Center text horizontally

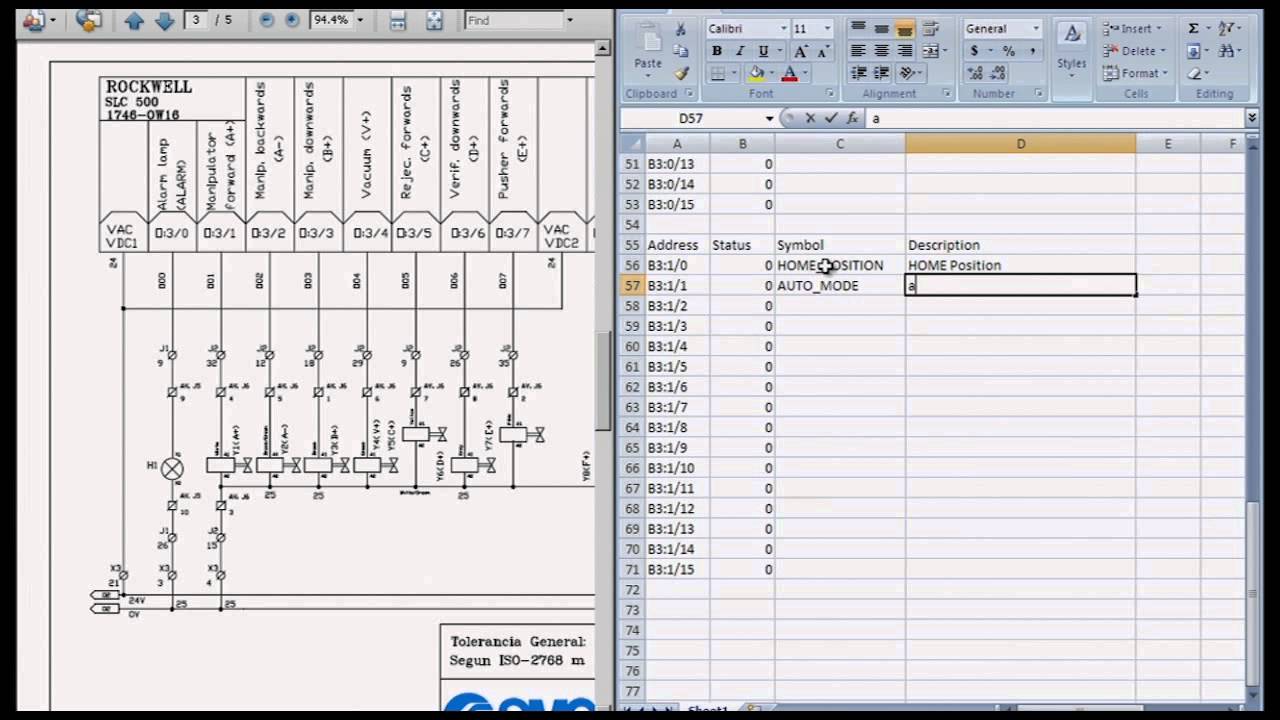881,51
